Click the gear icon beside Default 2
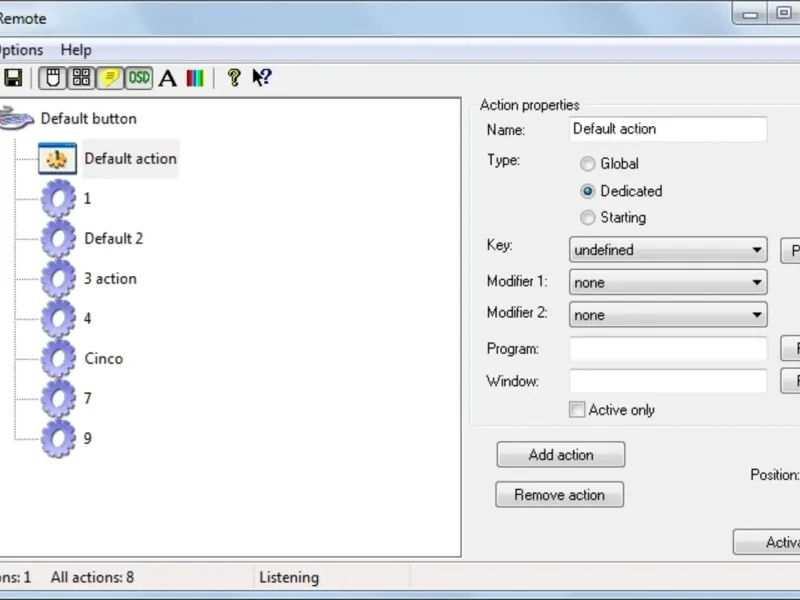Image resolution: width=800 pixels, height=600 pixels. click(58, 238)
